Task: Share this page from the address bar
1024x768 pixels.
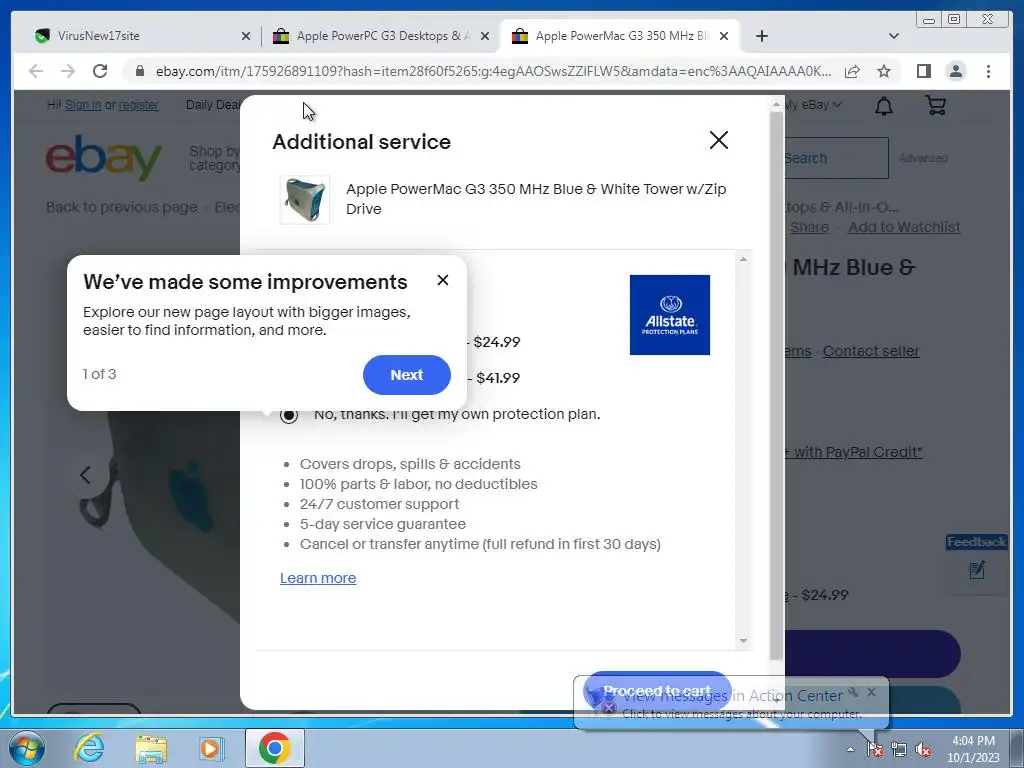Action: click(x=852, y=71)
